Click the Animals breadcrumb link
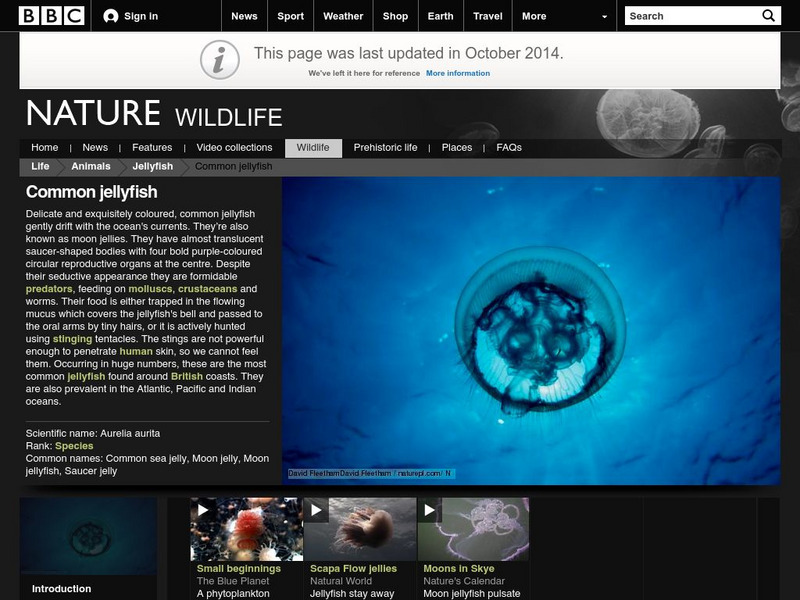 [x=92, y=166]
